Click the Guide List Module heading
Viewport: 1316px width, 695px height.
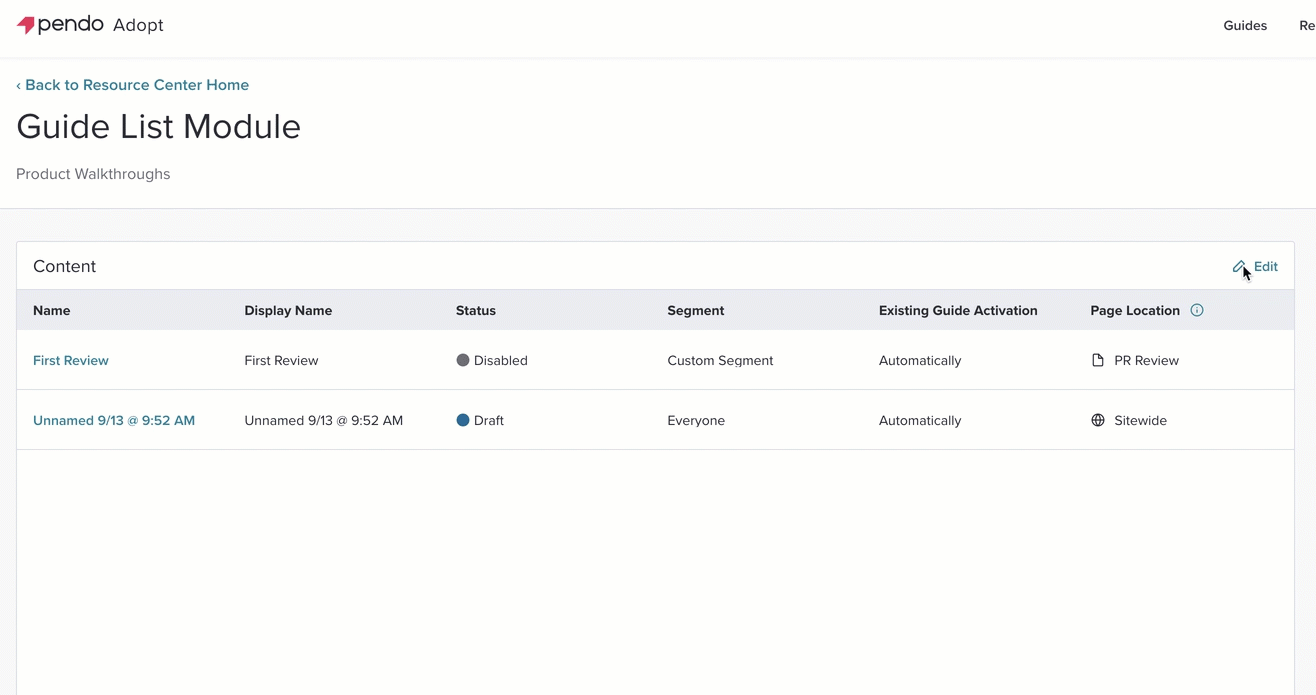(158, 127)
